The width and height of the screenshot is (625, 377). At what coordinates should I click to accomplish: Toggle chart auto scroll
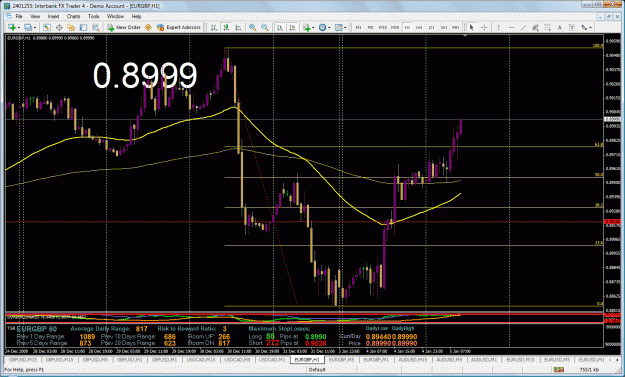click(x=280, y=27)
